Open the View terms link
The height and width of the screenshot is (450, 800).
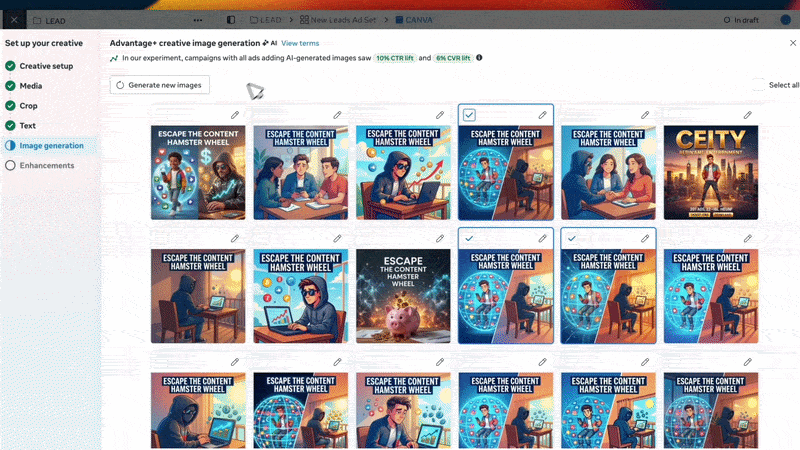[300, 43]
